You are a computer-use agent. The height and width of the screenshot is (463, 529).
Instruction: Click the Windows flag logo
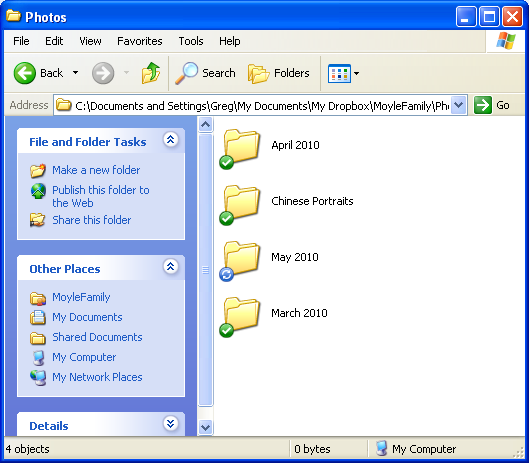[506, 41]
